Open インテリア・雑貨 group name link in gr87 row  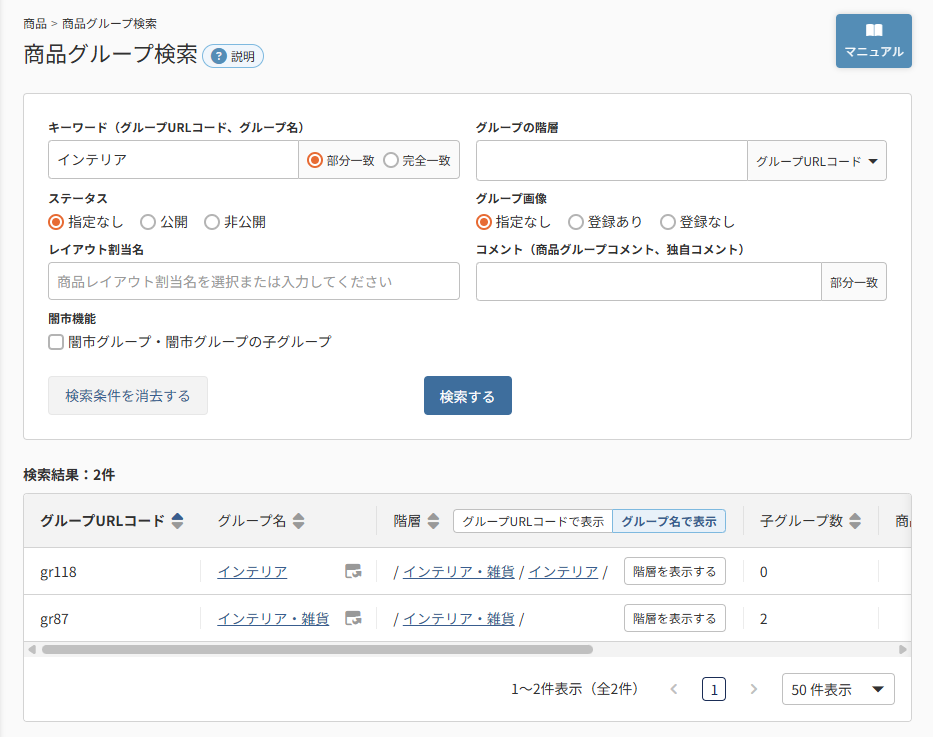273,619
